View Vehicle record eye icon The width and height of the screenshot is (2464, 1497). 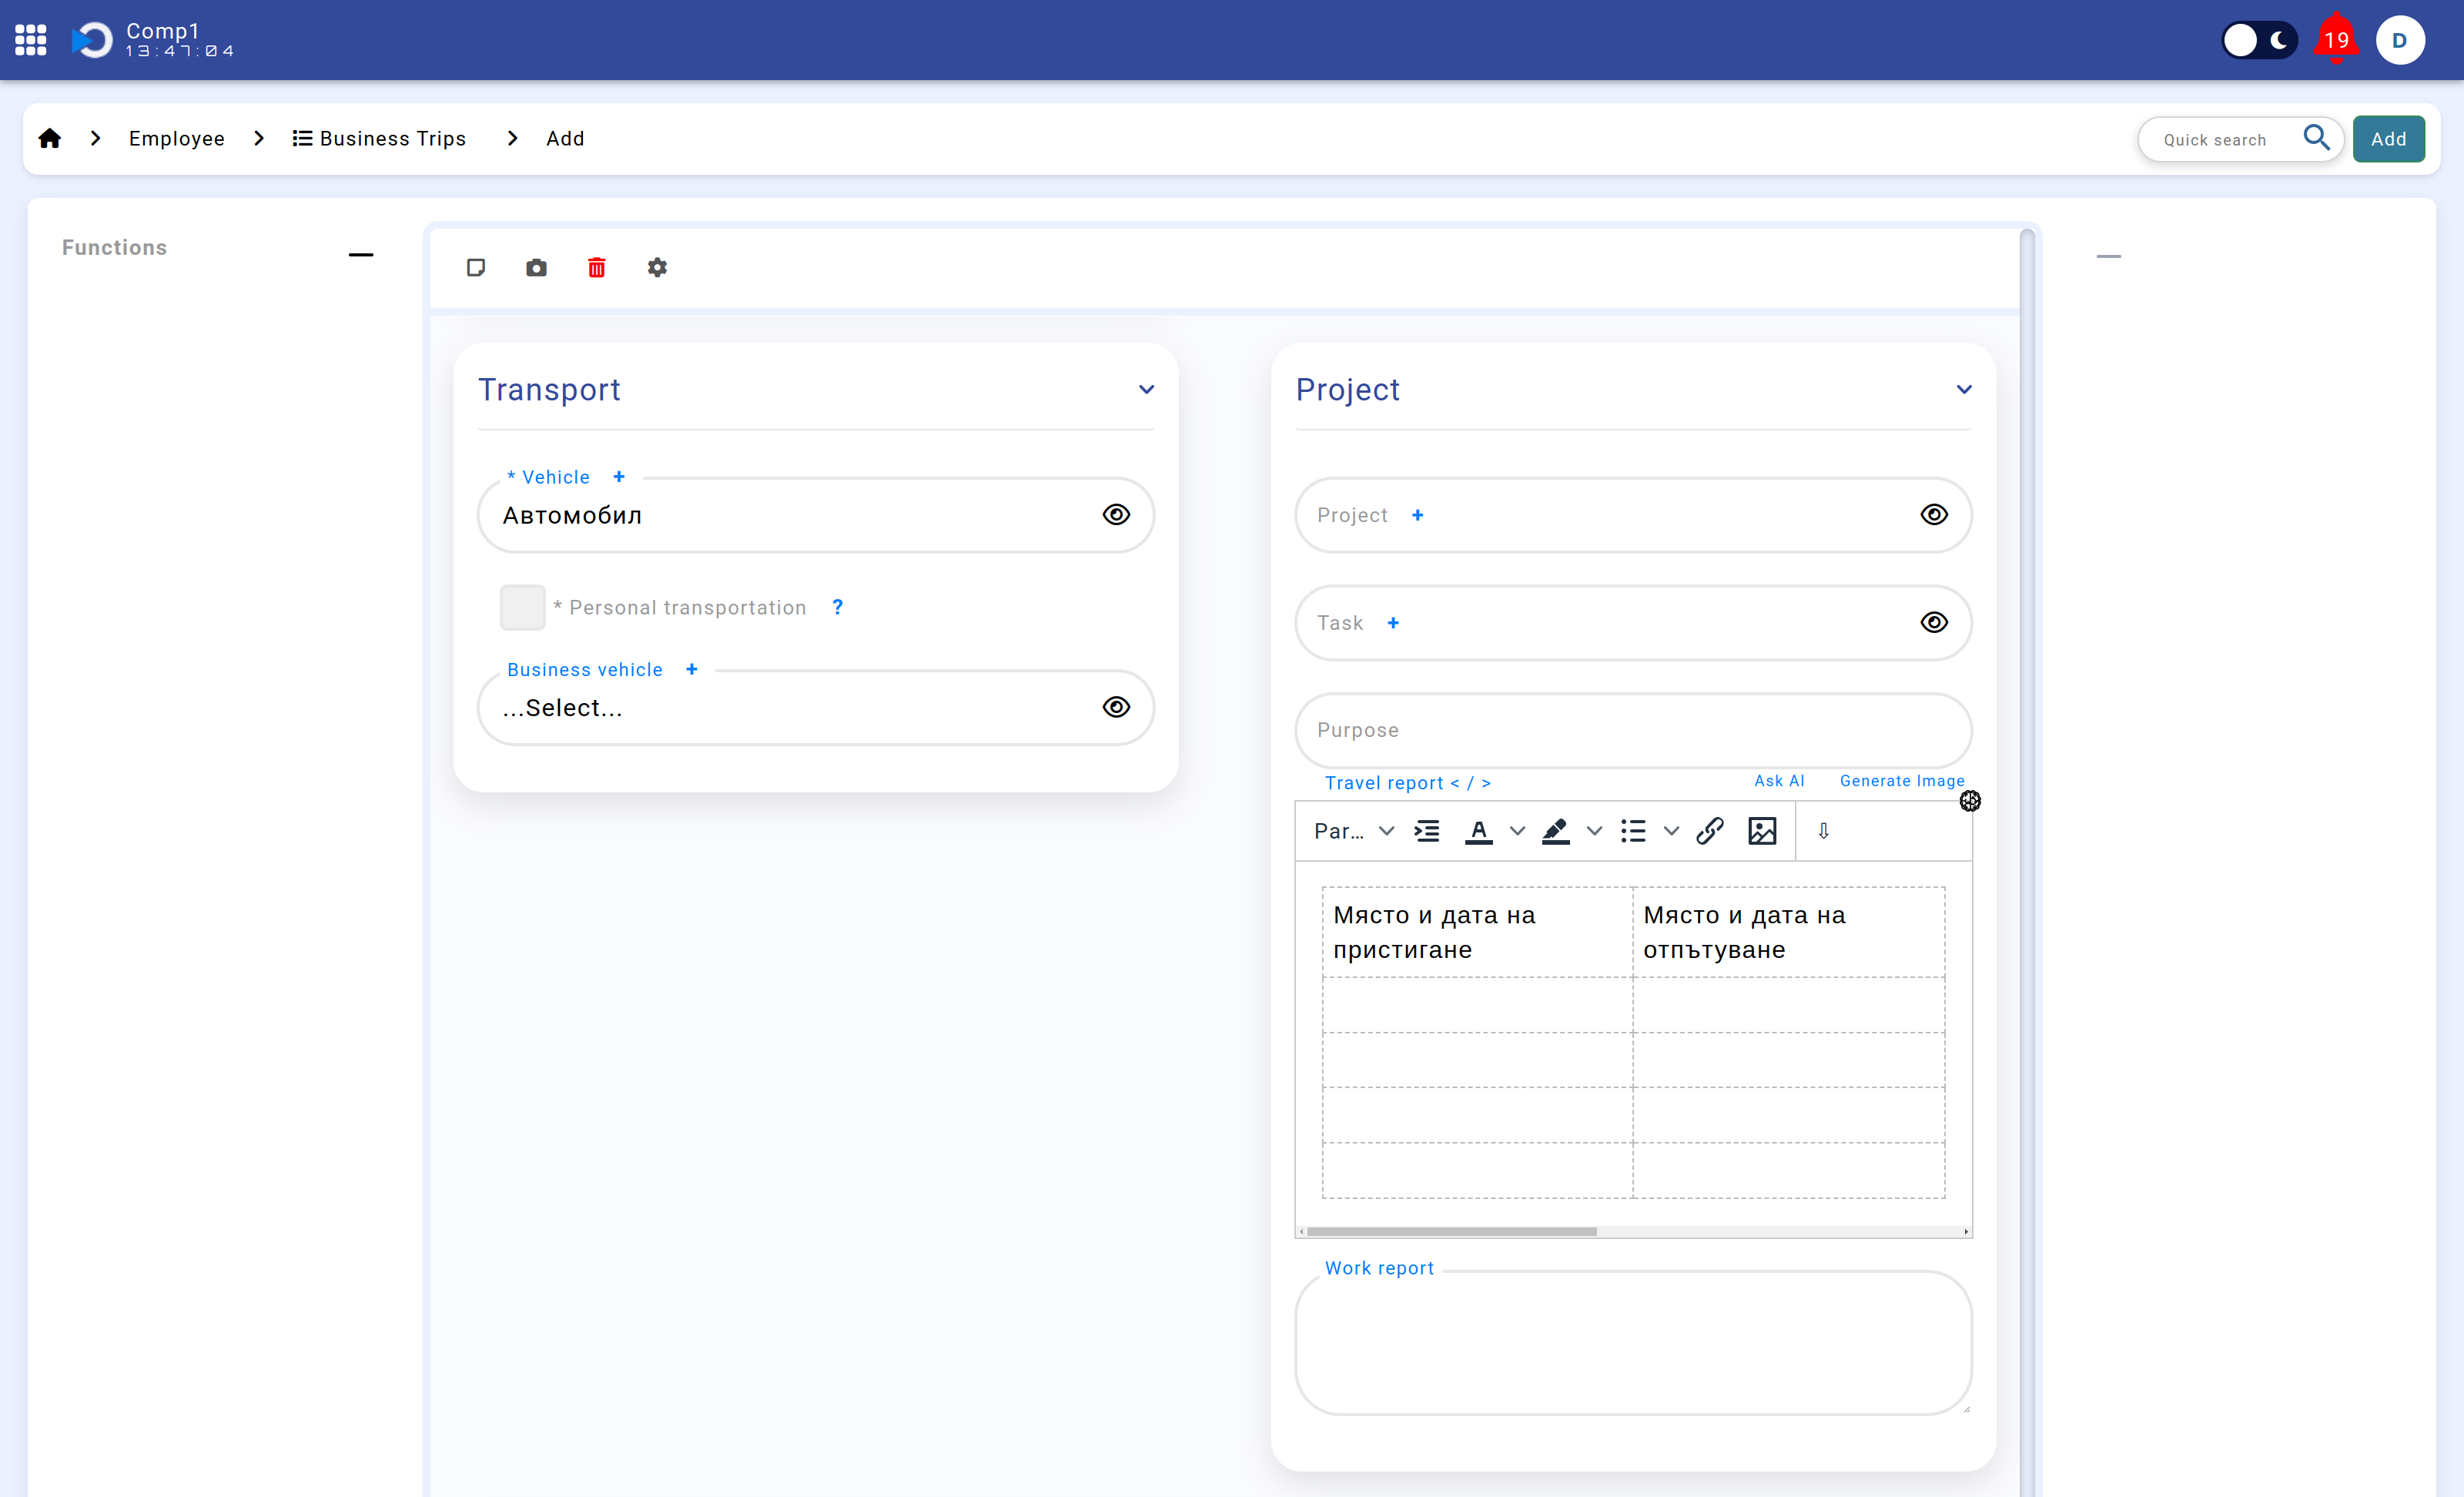tap(1116, 515)
